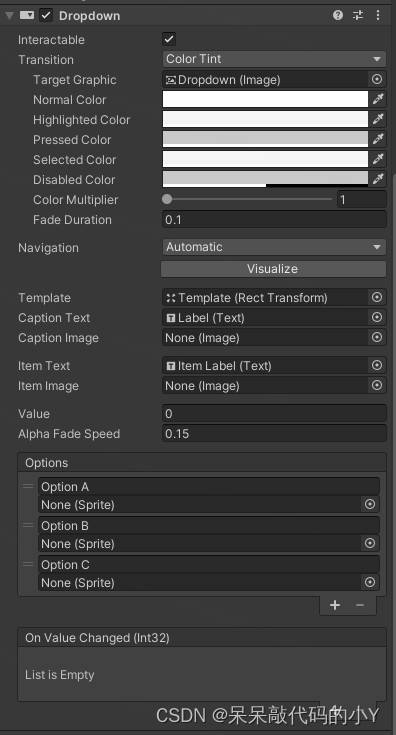This screenshot has height=735, width=396.
Task: Collapse the Dropdown component foldout arrow
Action: coord(9,15)
